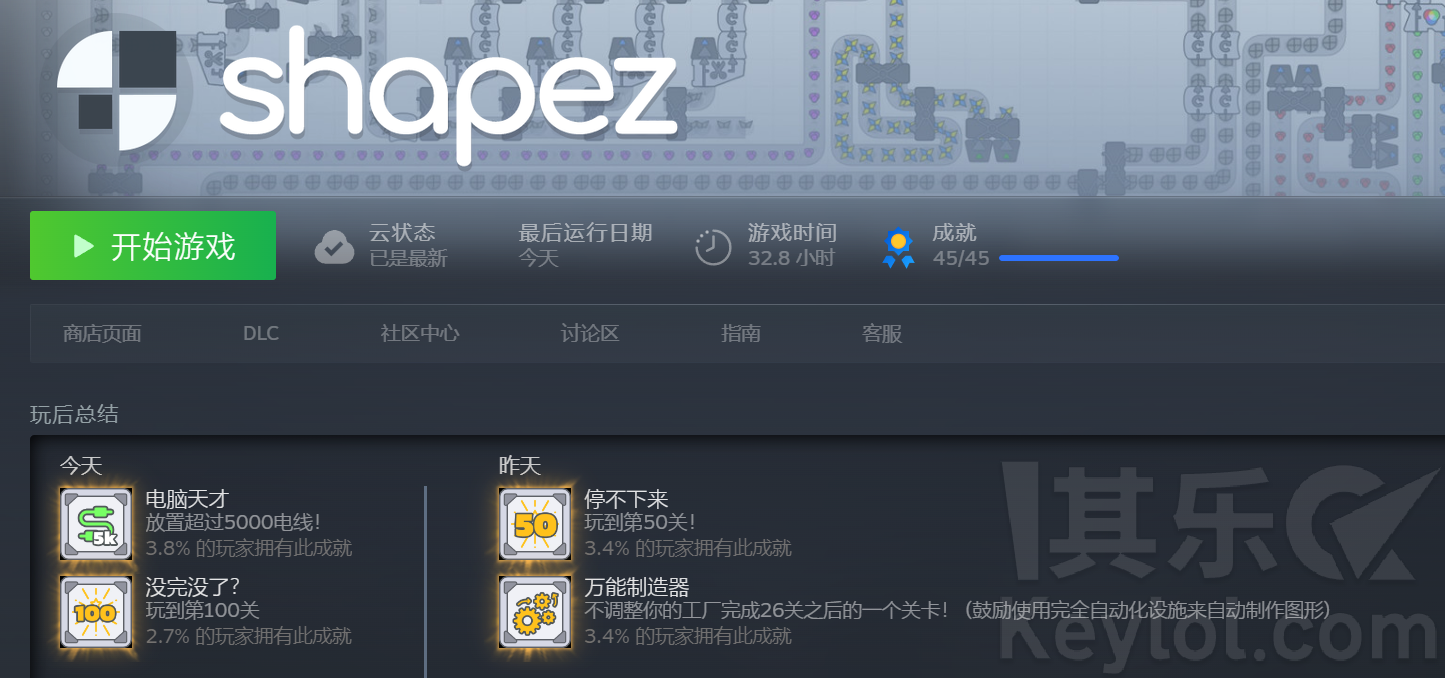This screenshot has width=1445, height=678.
Task: Click the play time clock icon
Action: click(713, 246)
